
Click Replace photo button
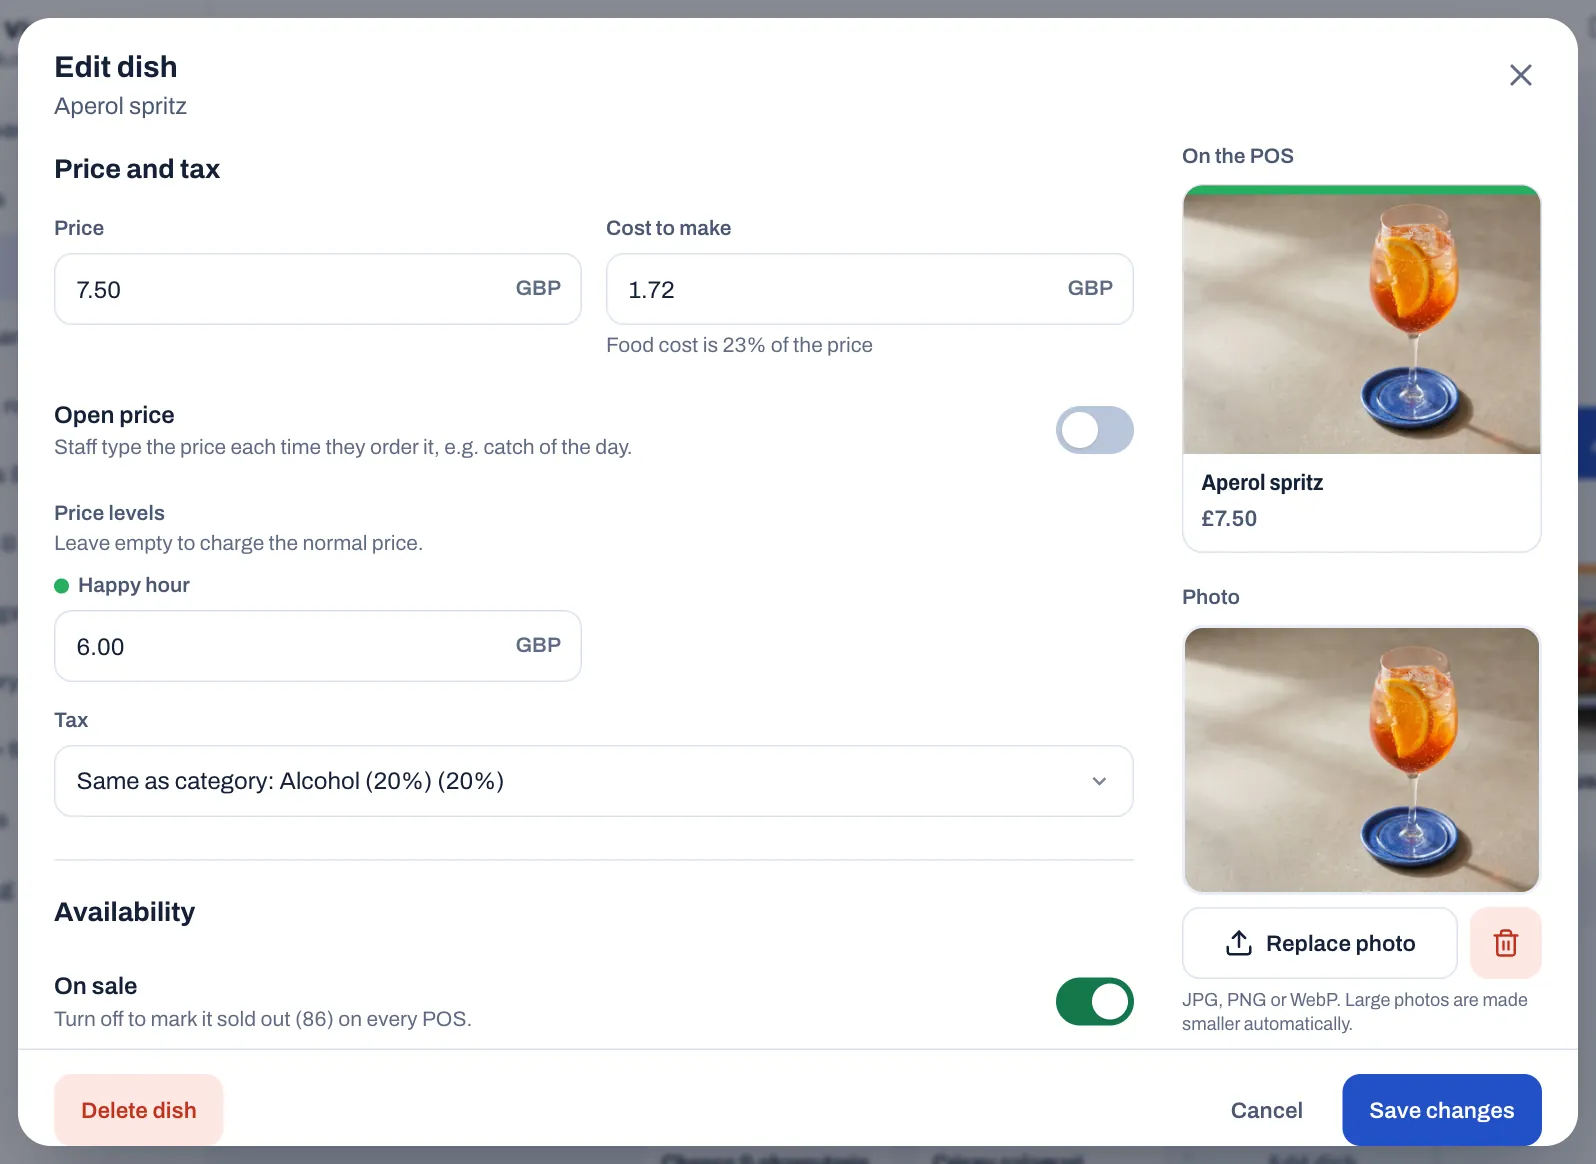1319,943
